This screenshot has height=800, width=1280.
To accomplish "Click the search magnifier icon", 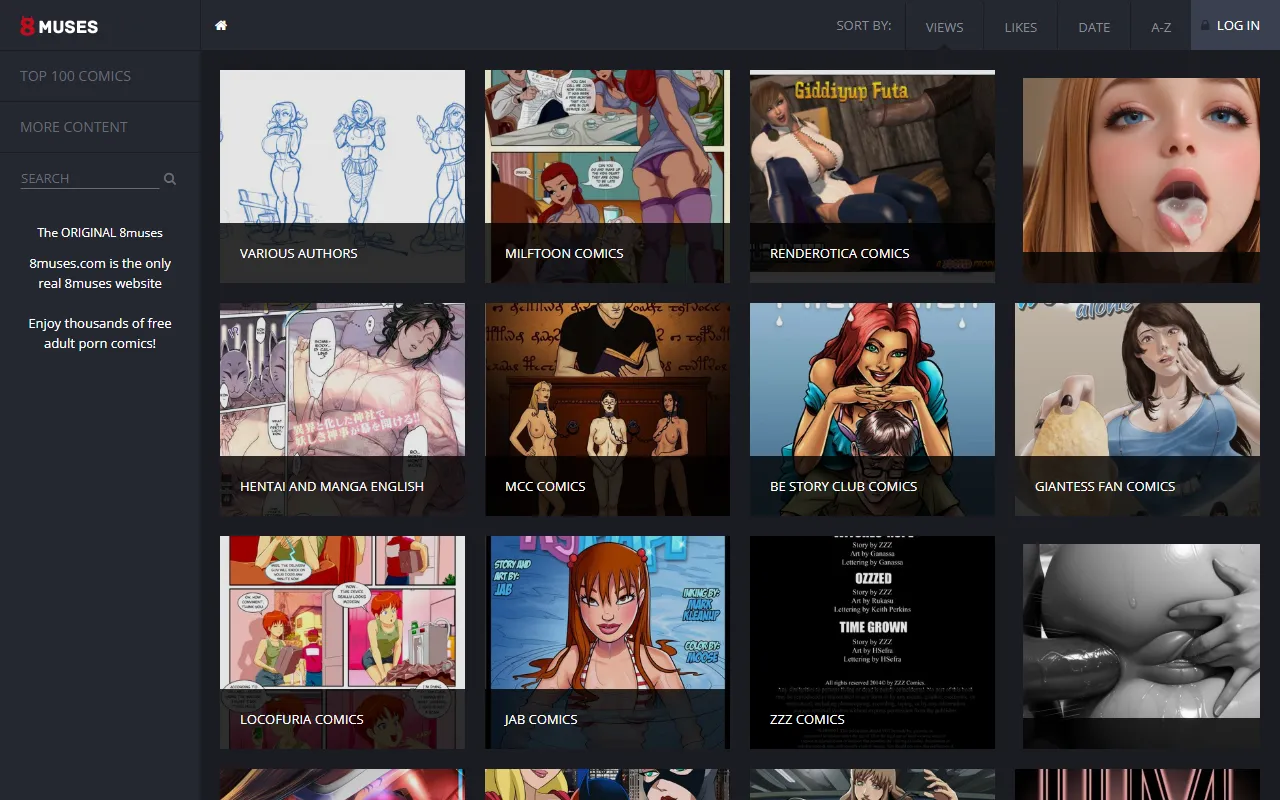I will 170,179.
